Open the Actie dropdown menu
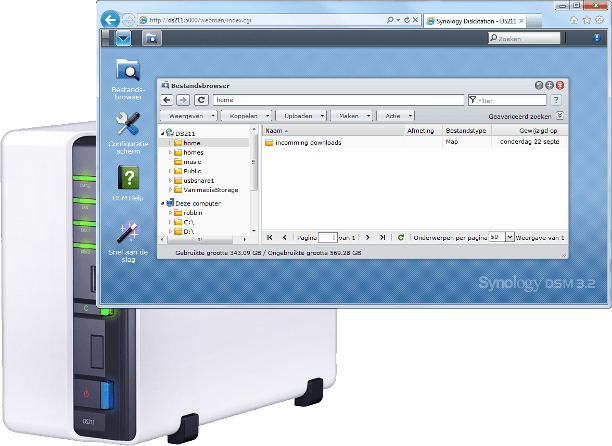Viewport: 612px width, 446px height. click(395, 116)
